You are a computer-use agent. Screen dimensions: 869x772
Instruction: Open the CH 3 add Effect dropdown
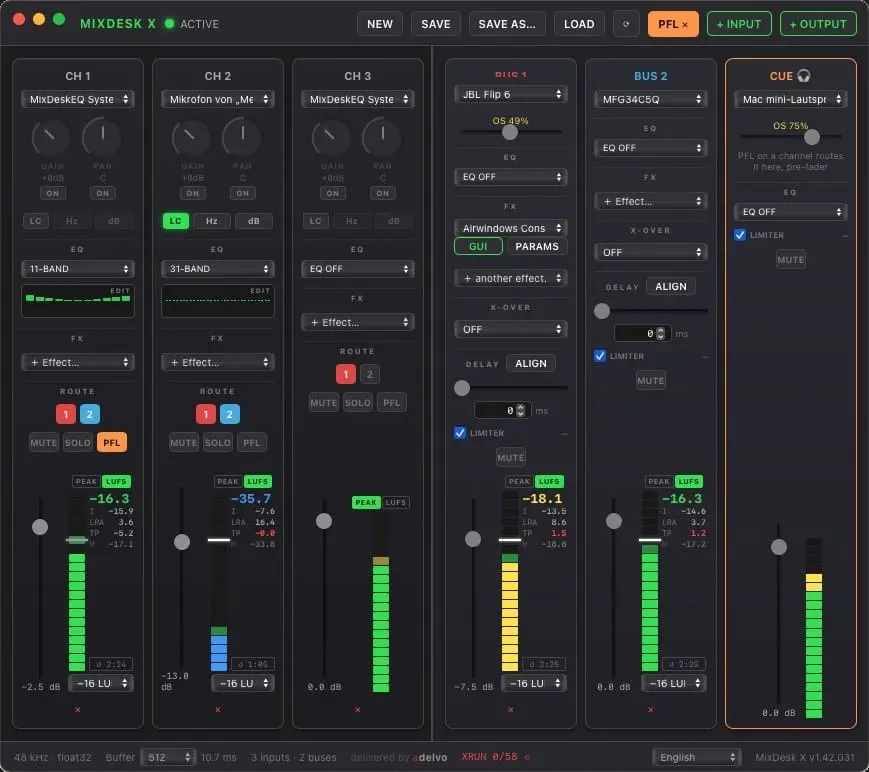(357, 323)
